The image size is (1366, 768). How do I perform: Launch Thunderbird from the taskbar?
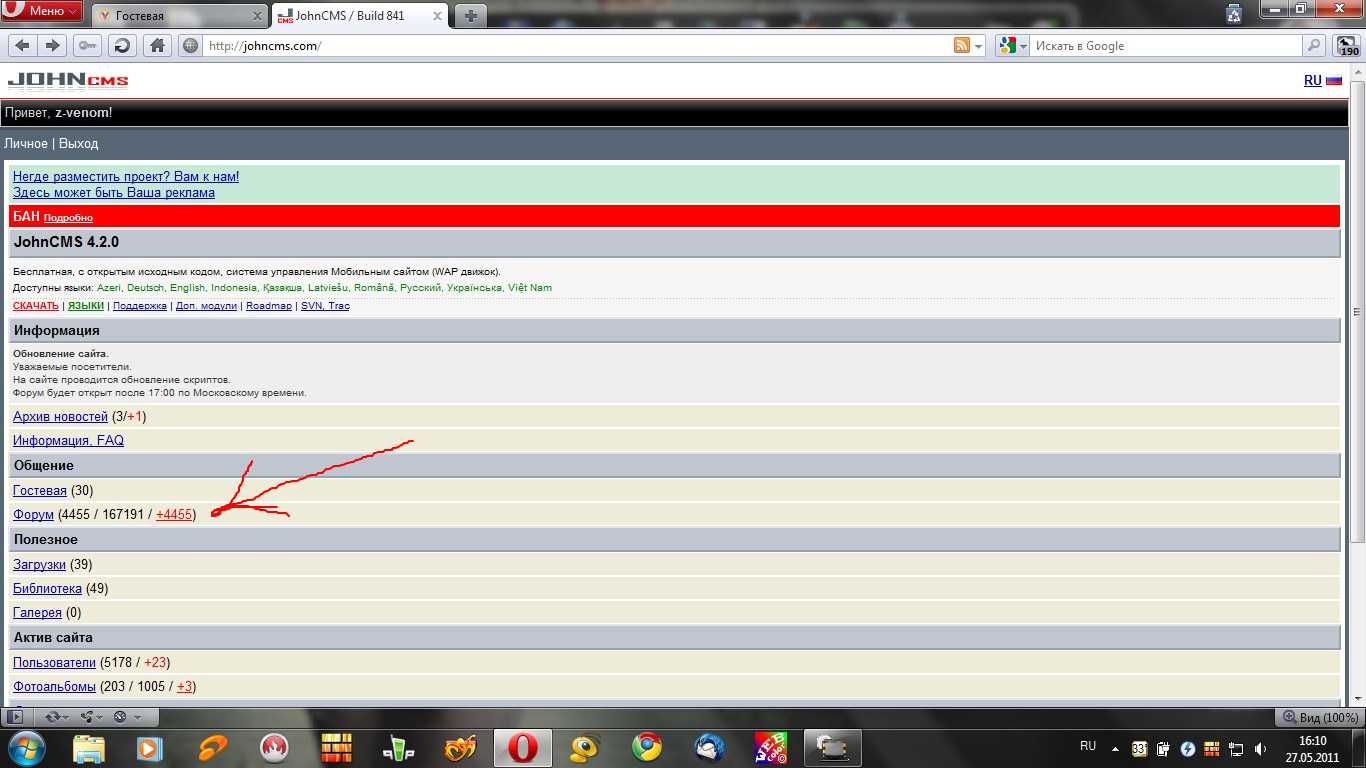[709, 748]
